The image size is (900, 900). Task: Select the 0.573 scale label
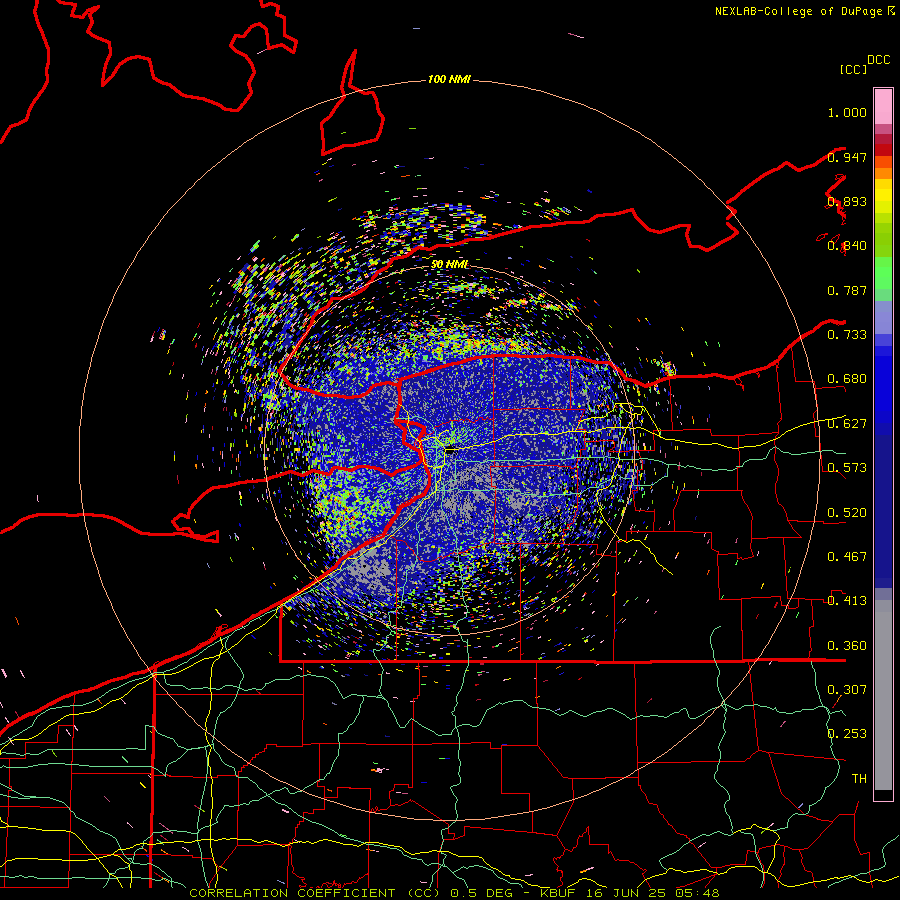tap(847, 468)
